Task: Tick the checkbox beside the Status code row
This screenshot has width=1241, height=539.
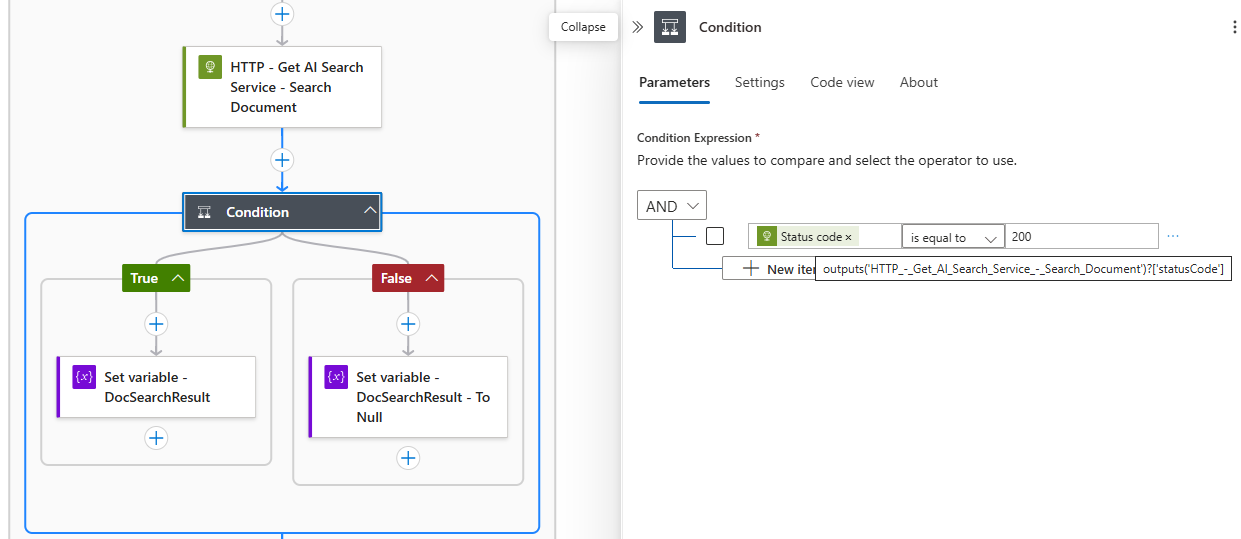Action: pyautogui.click(x=715, y=236)
